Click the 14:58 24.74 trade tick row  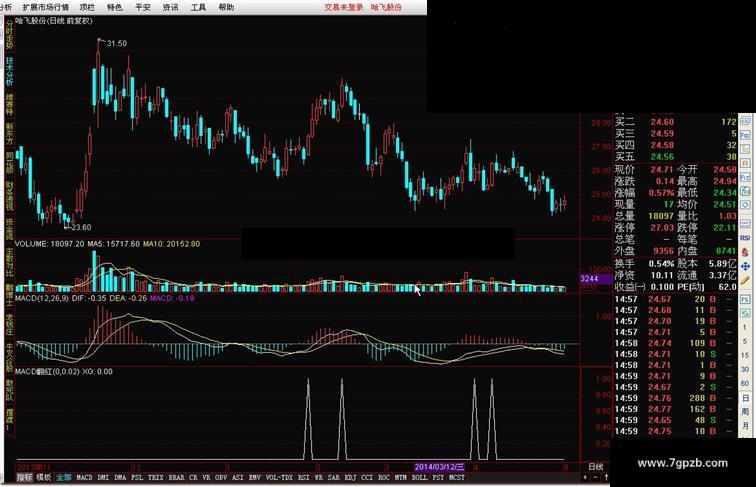(x=674, y=343)
